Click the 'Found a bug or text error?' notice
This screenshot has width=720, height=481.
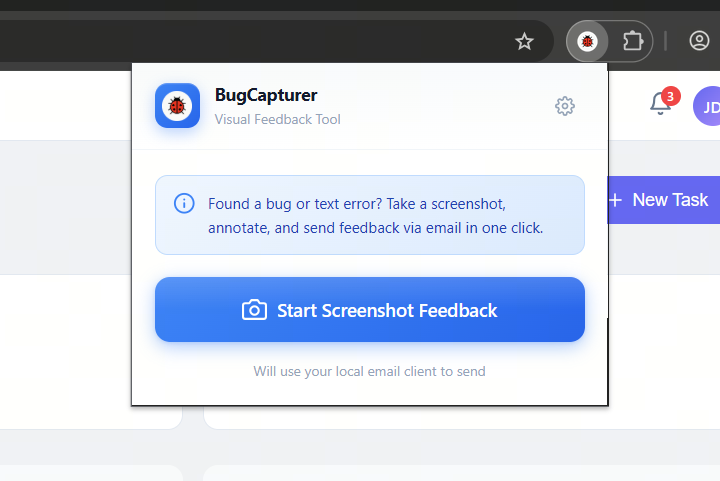pyautogui.click(x=370, y=215)
